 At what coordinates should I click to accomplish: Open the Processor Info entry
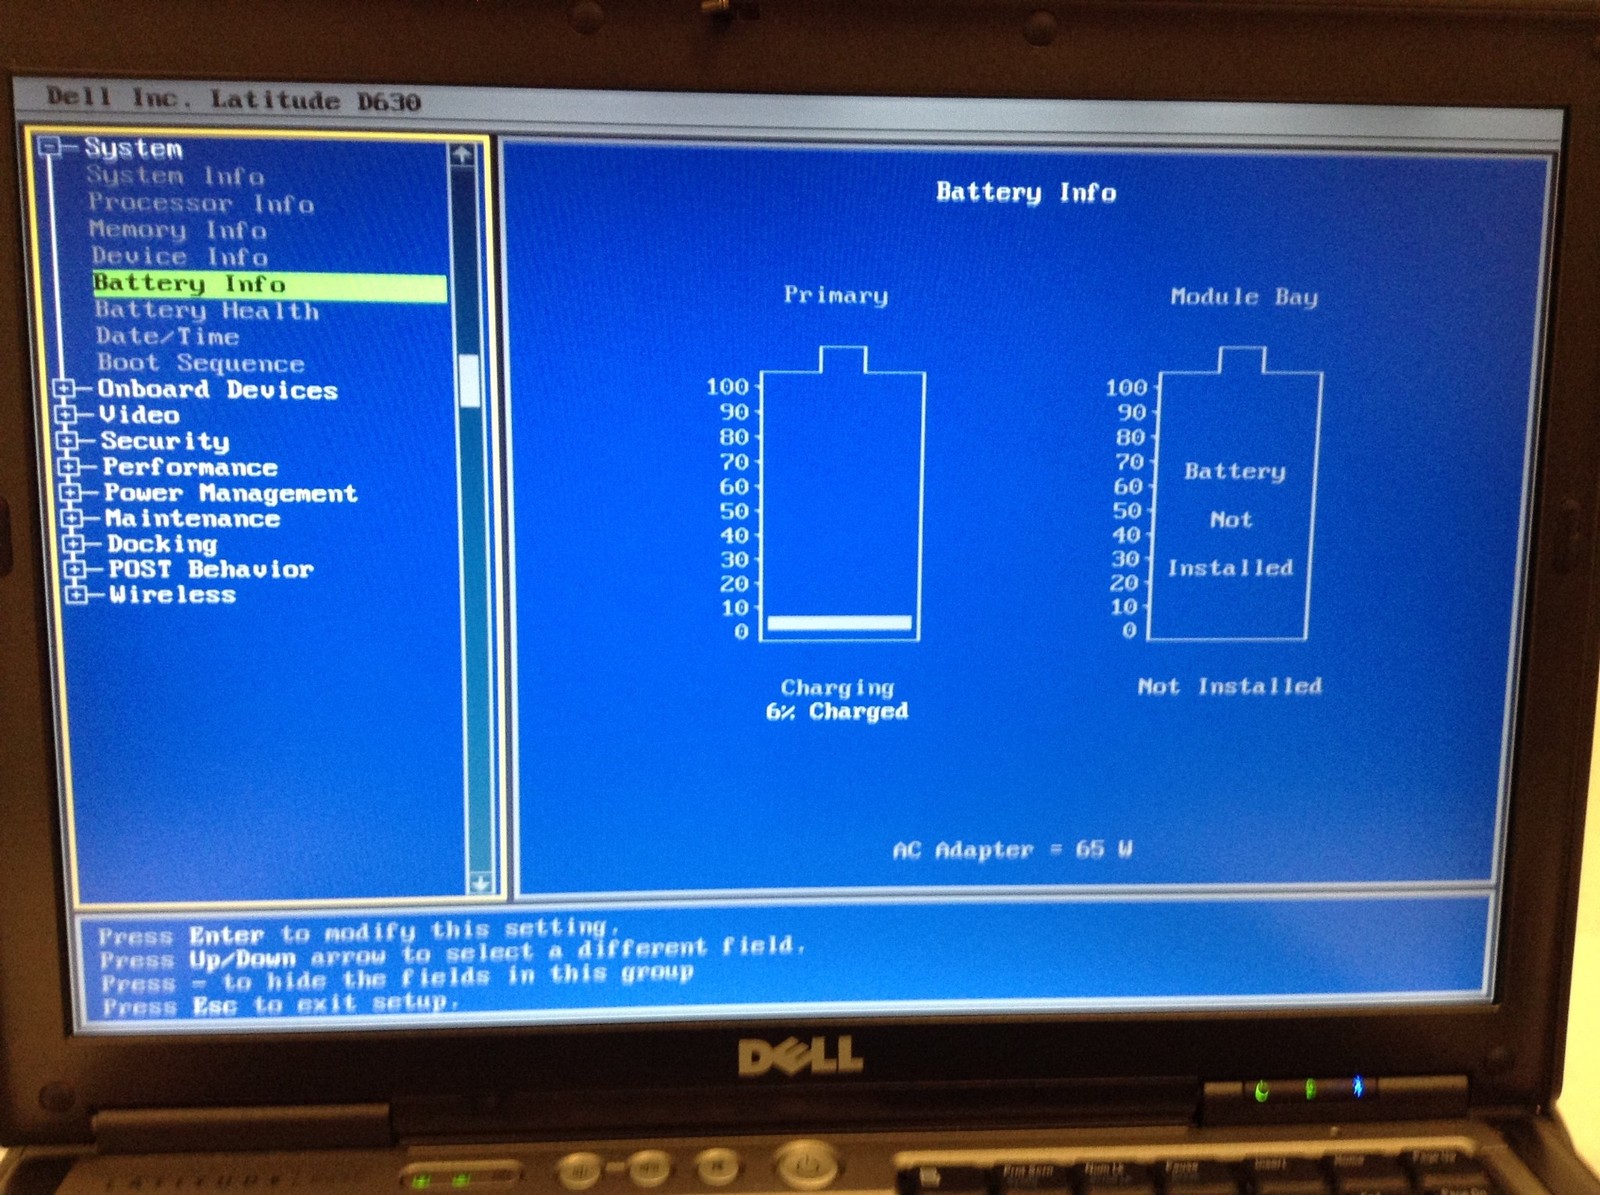[201, 203]
